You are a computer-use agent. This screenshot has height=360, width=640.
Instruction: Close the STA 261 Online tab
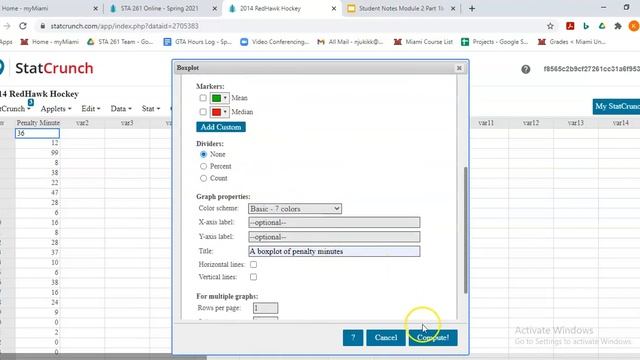[x=215, y=8]
